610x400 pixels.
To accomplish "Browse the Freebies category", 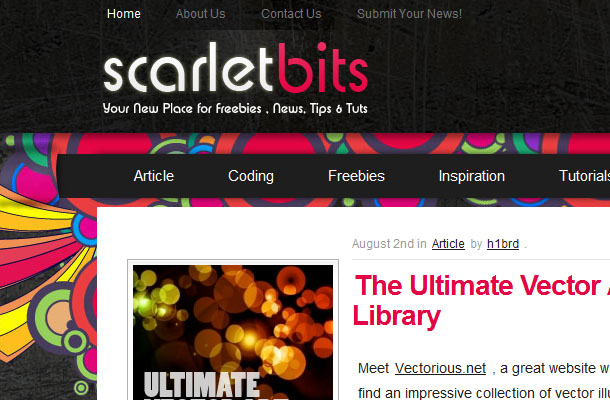I will 356,176.
